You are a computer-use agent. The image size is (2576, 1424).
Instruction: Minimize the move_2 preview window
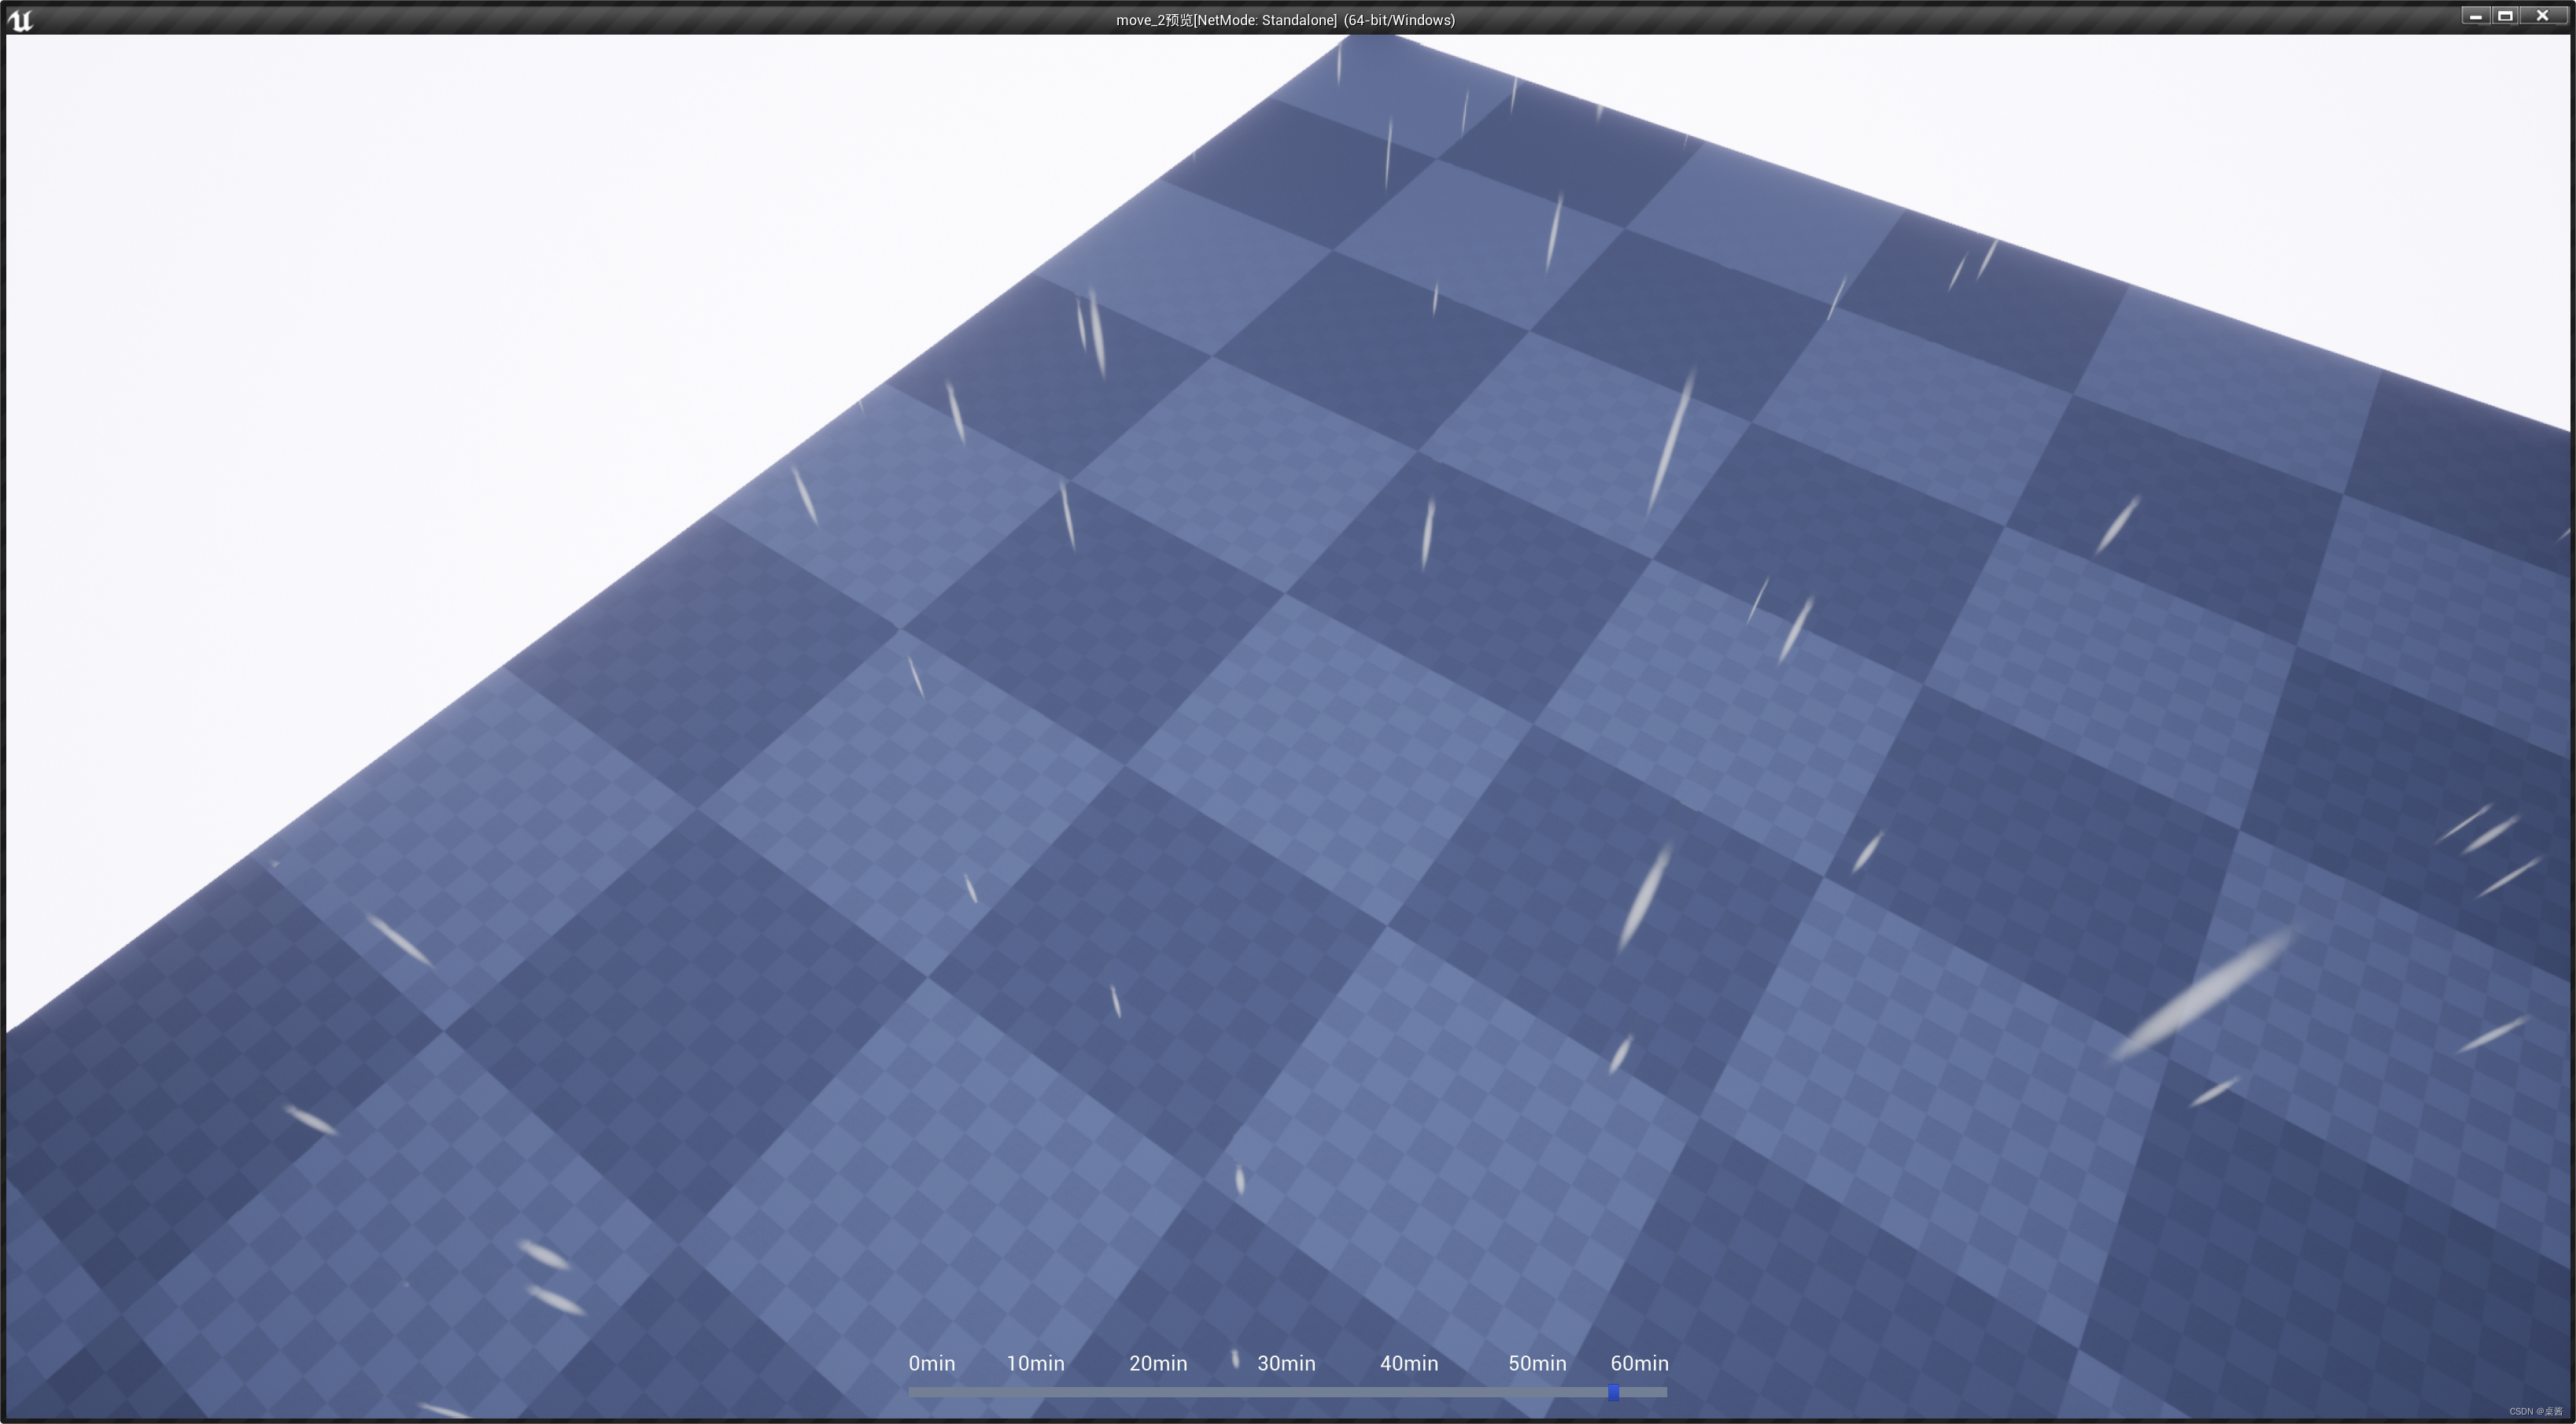(x=2475, y=16)
